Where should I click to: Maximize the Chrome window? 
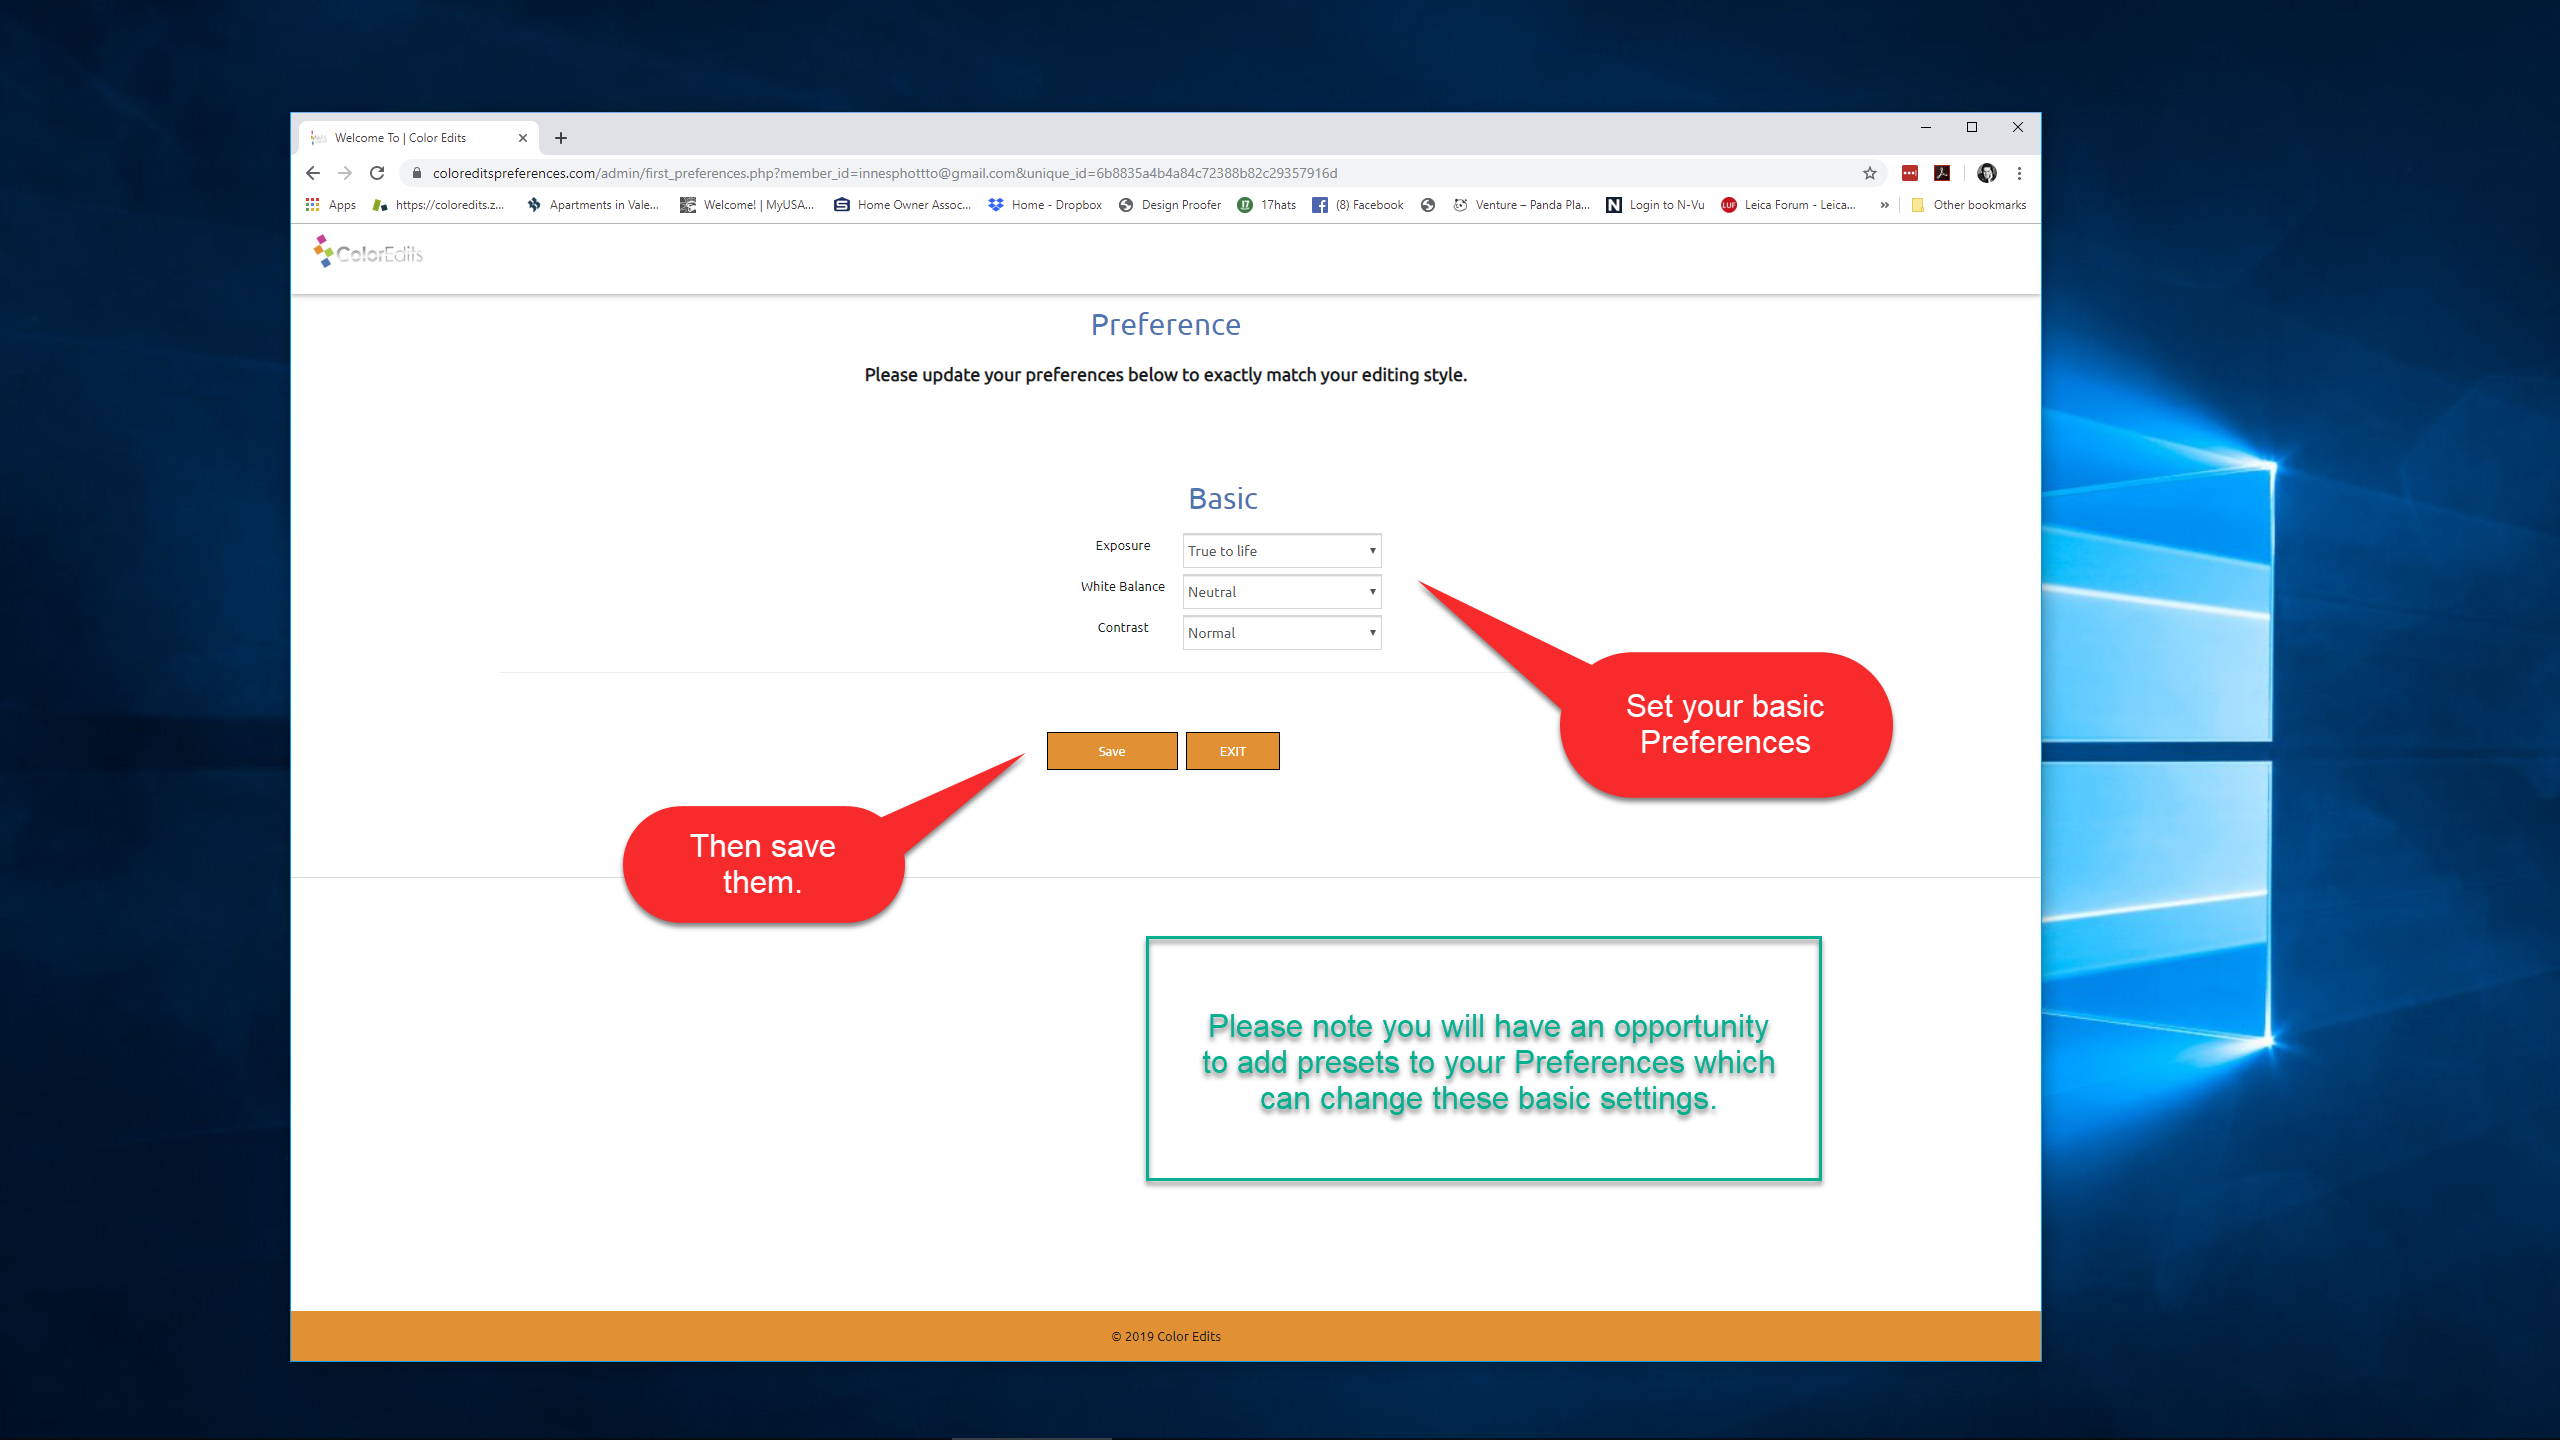1972,127
